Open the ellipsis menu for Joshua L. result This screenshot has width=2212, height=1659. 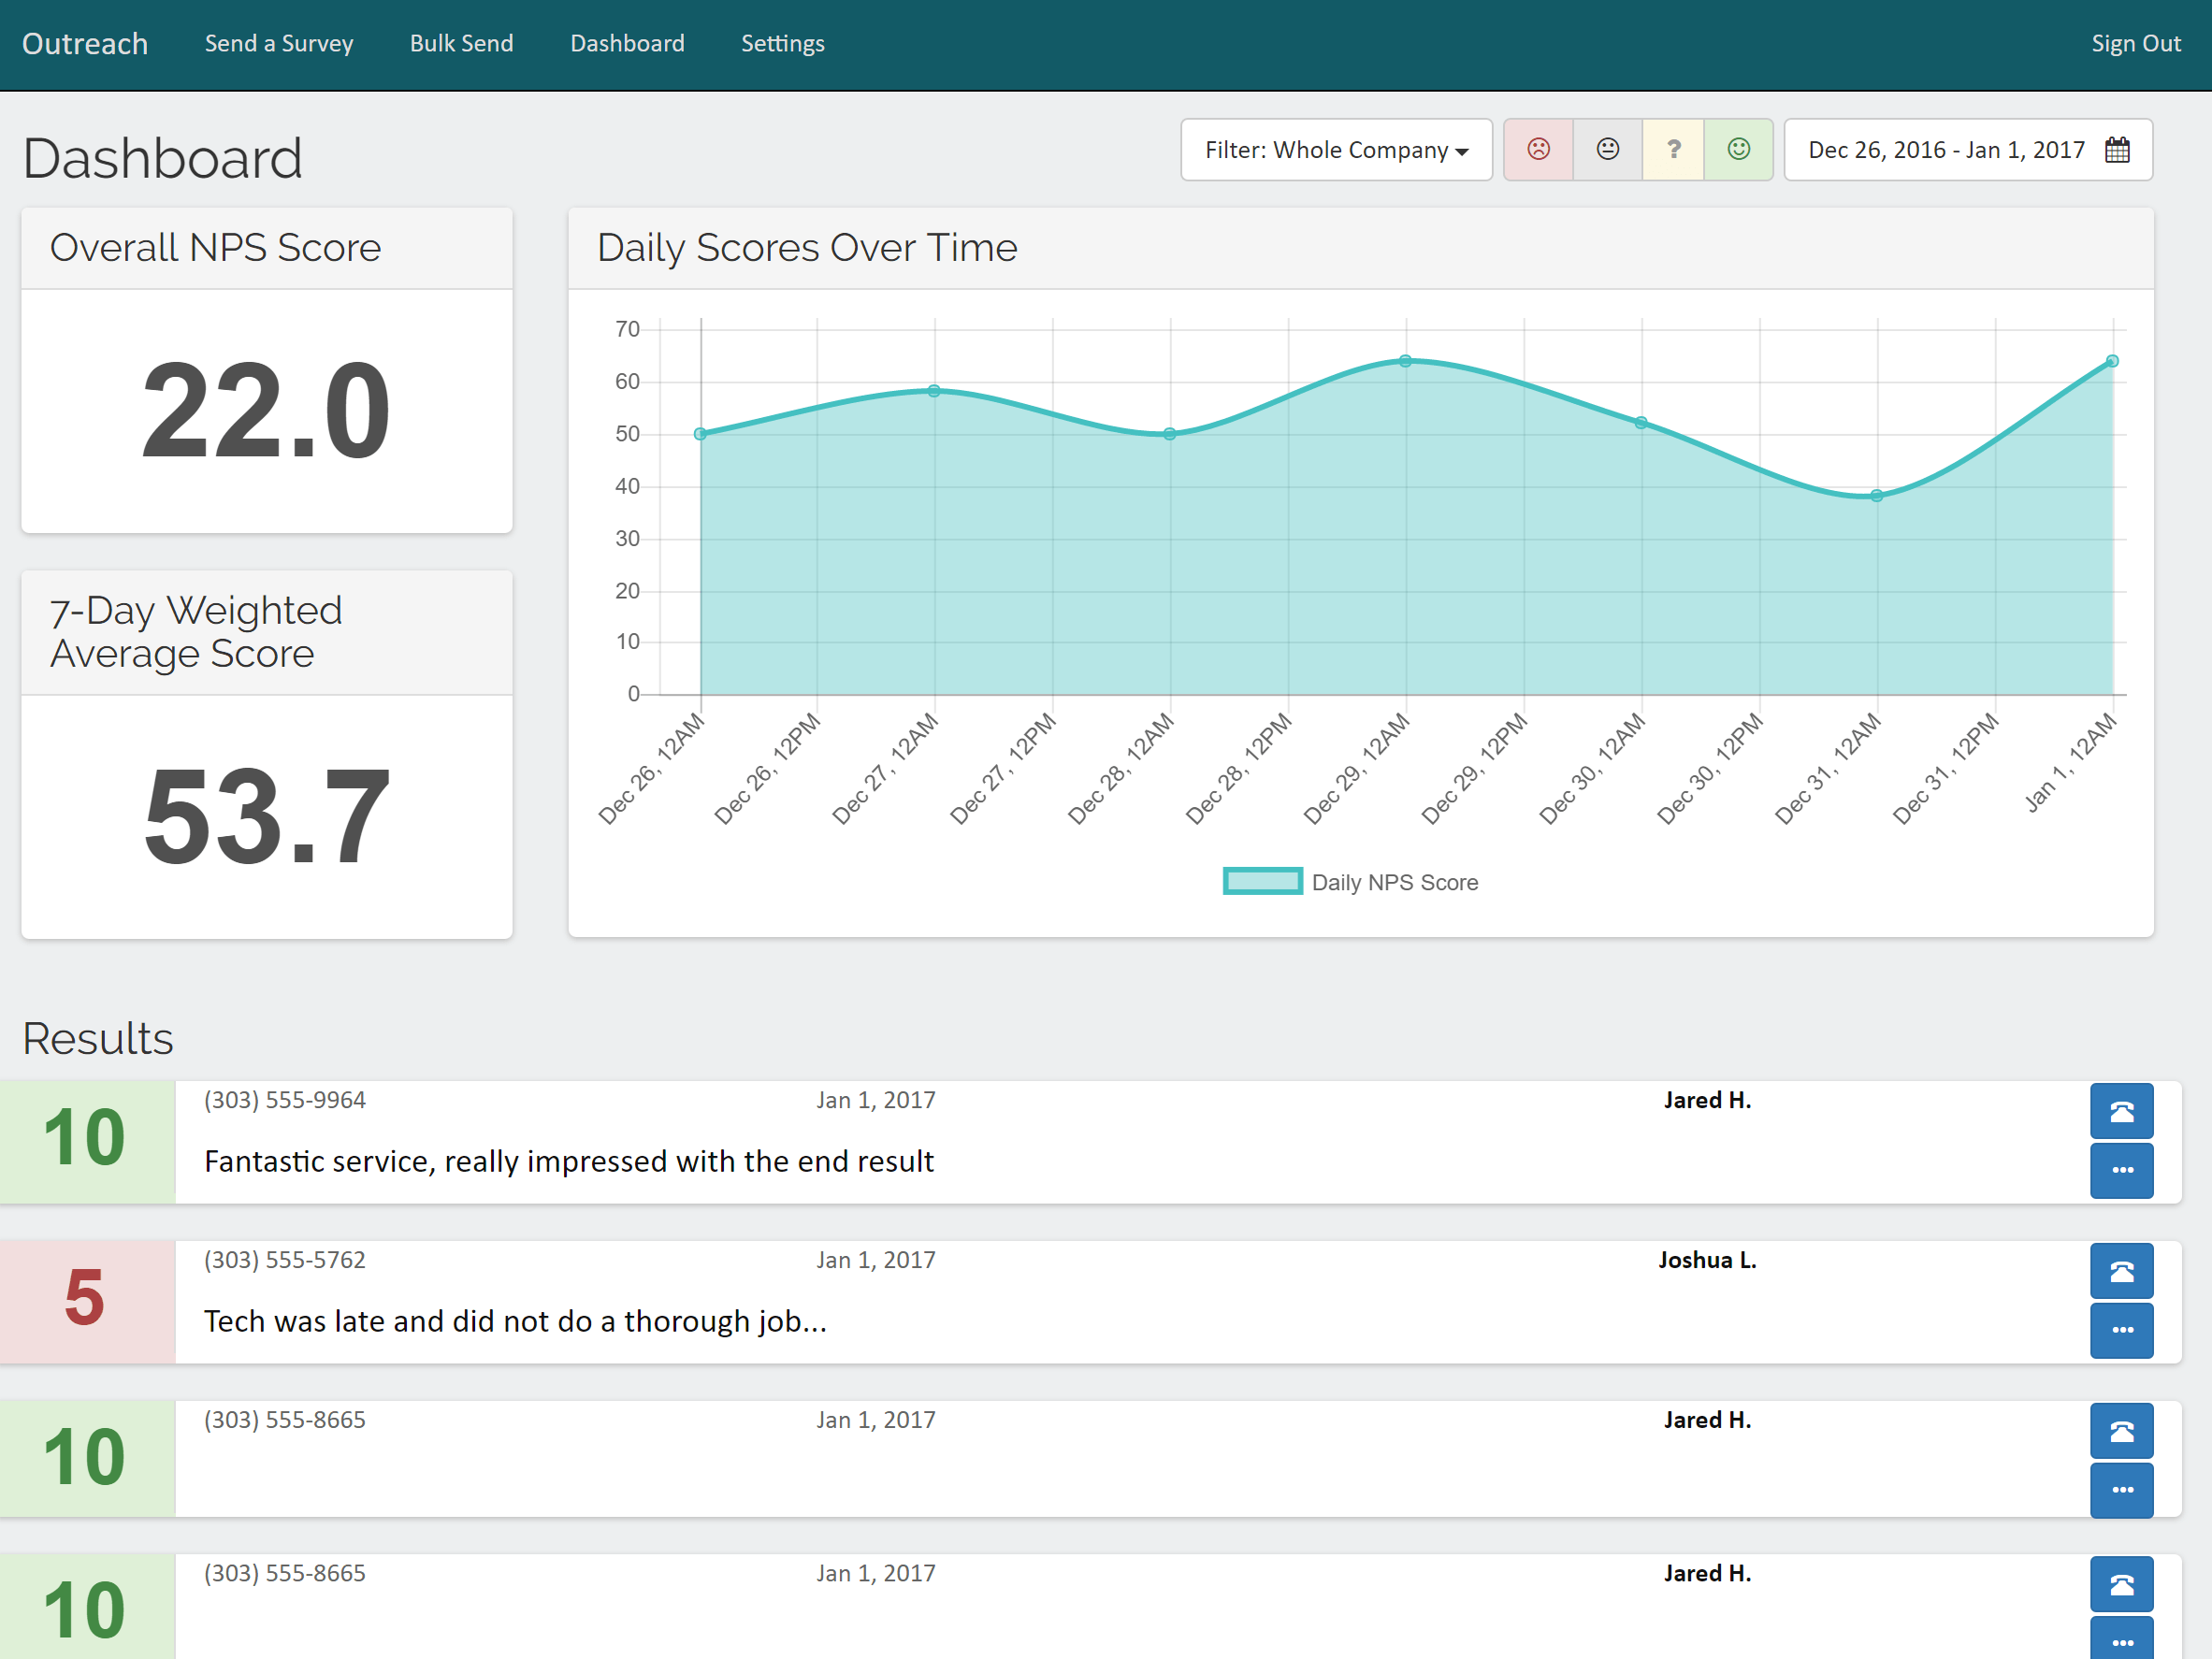point(2121,1330)
